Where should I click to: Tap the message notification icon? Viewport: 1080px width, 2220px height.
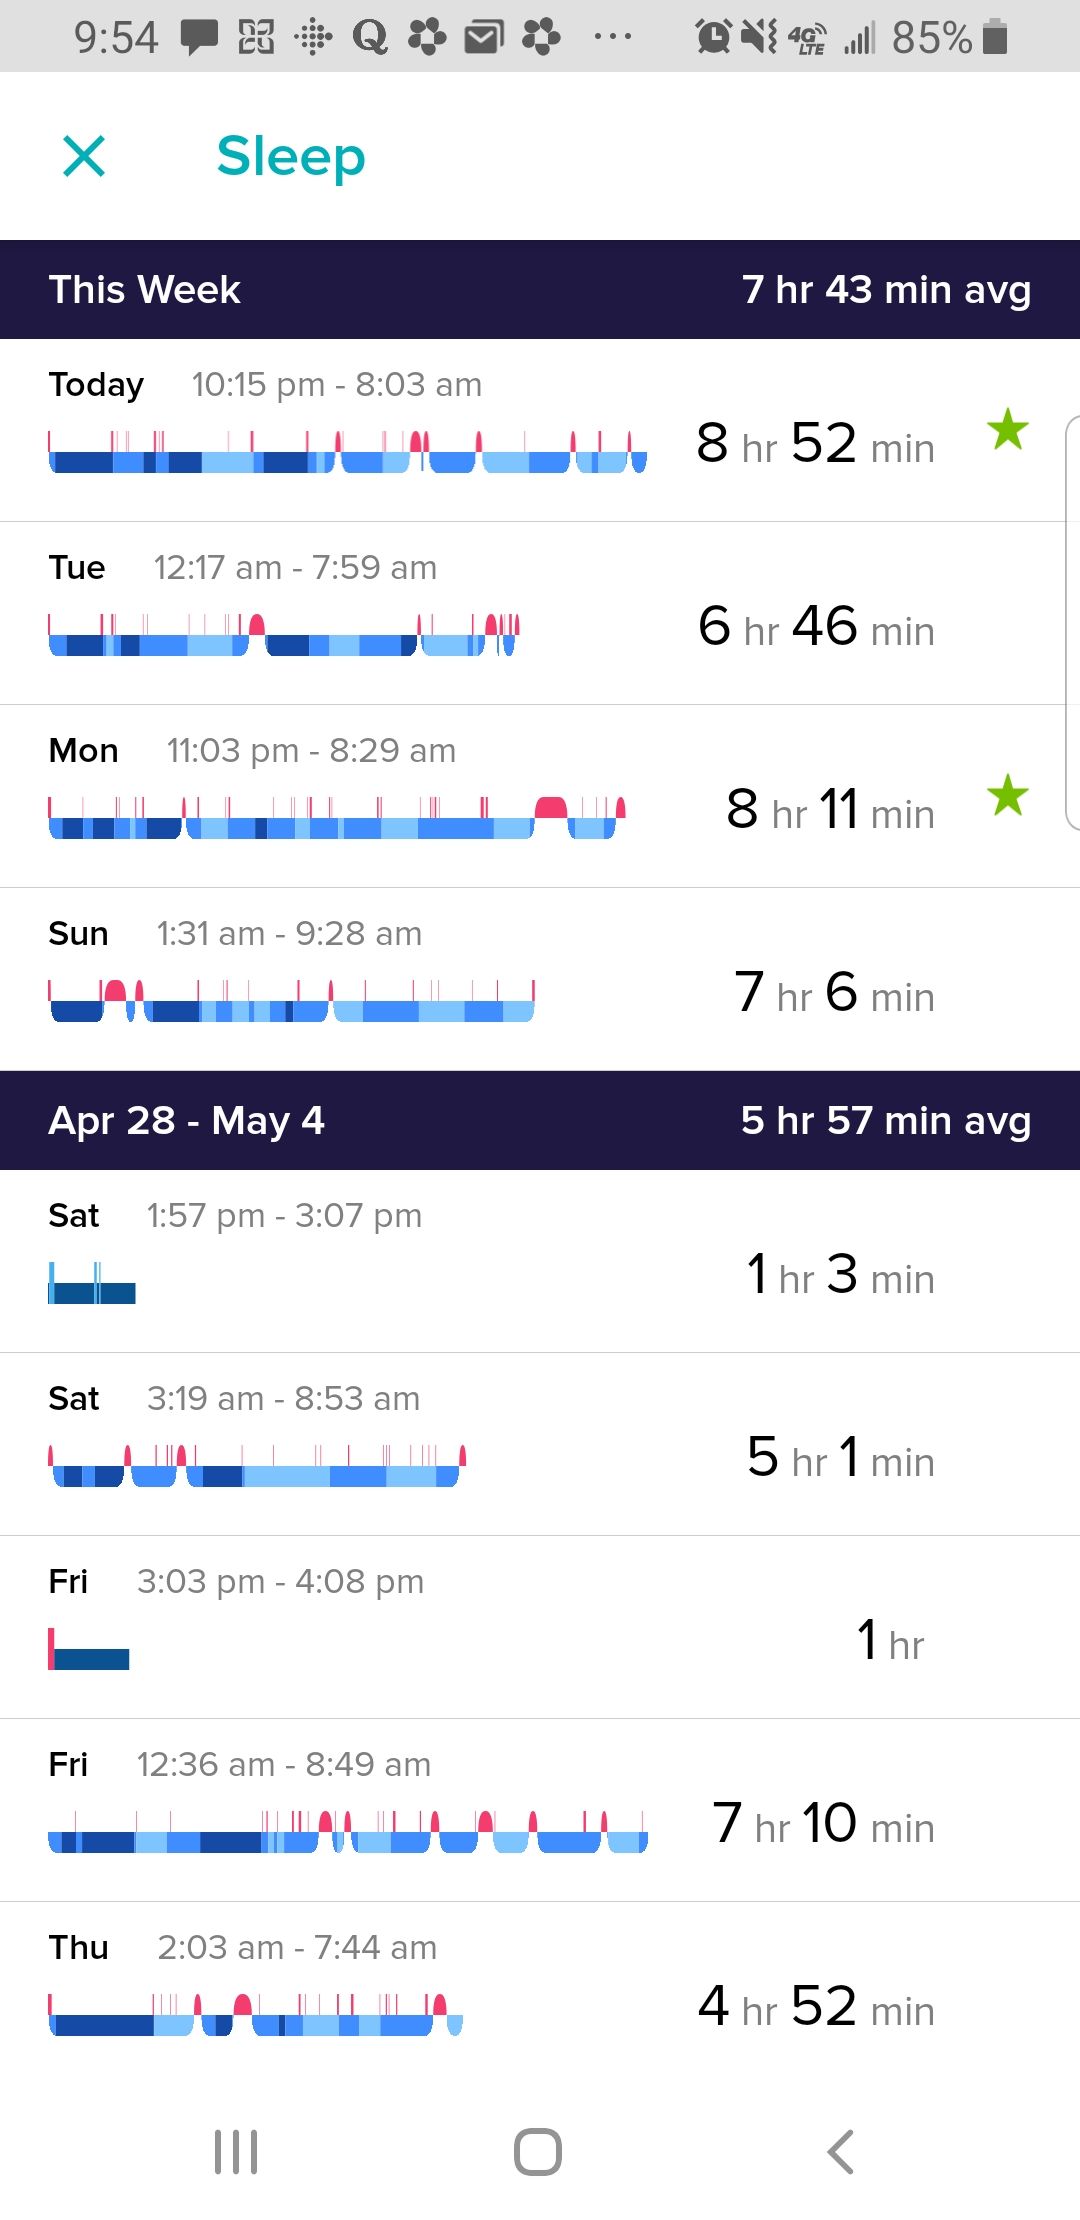(199, 38)
